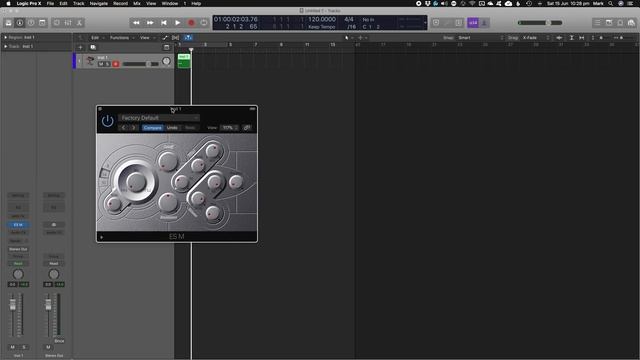Screen dimensions: 640x360
Task: Show the Toolbar button in control bar
Action: 42,23
